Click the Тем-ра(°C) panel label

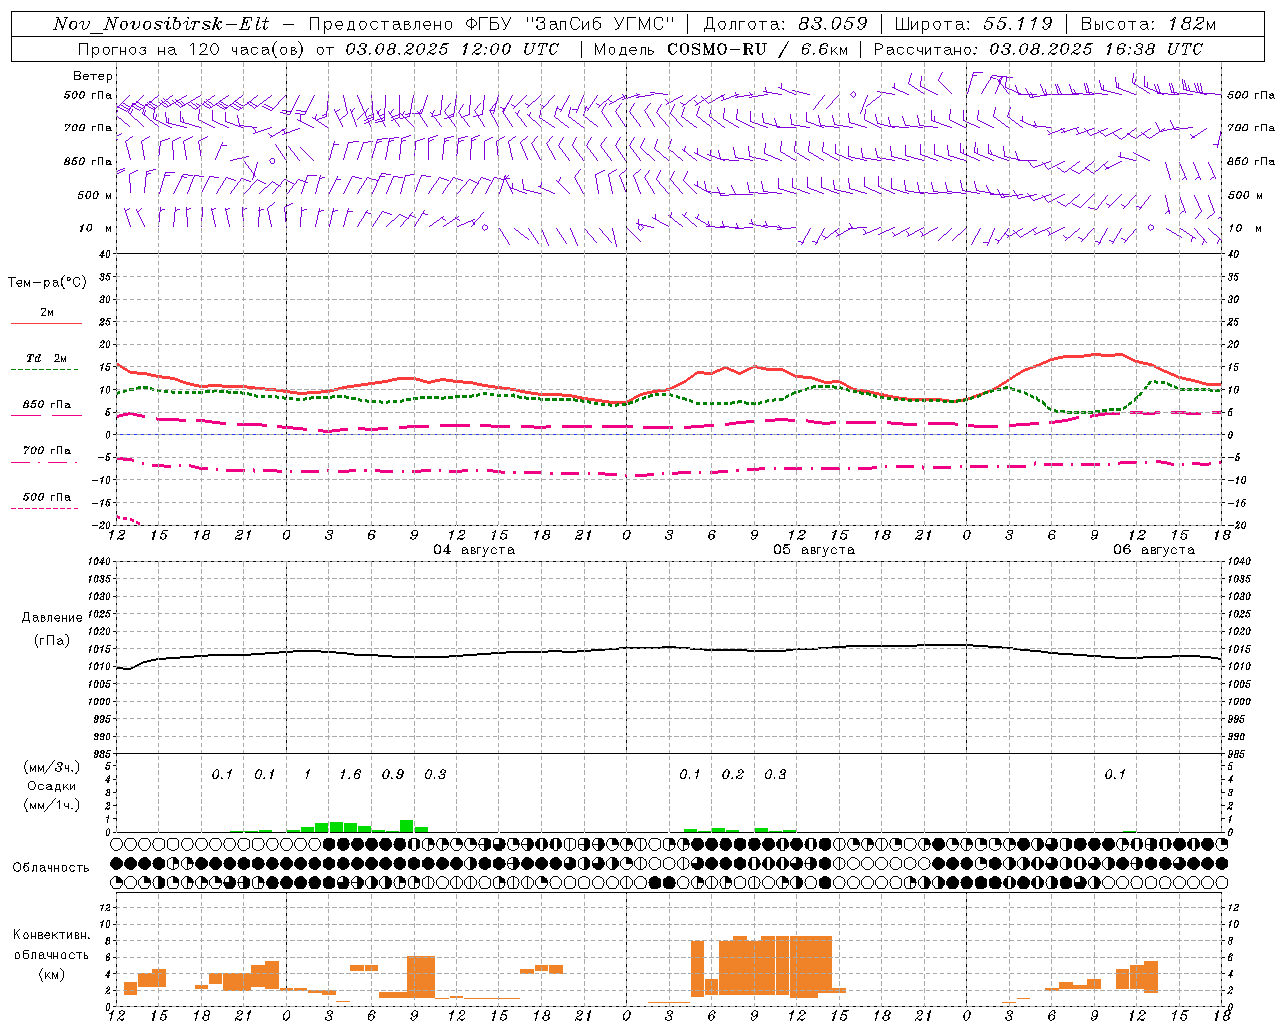click(x=47, y=283)
